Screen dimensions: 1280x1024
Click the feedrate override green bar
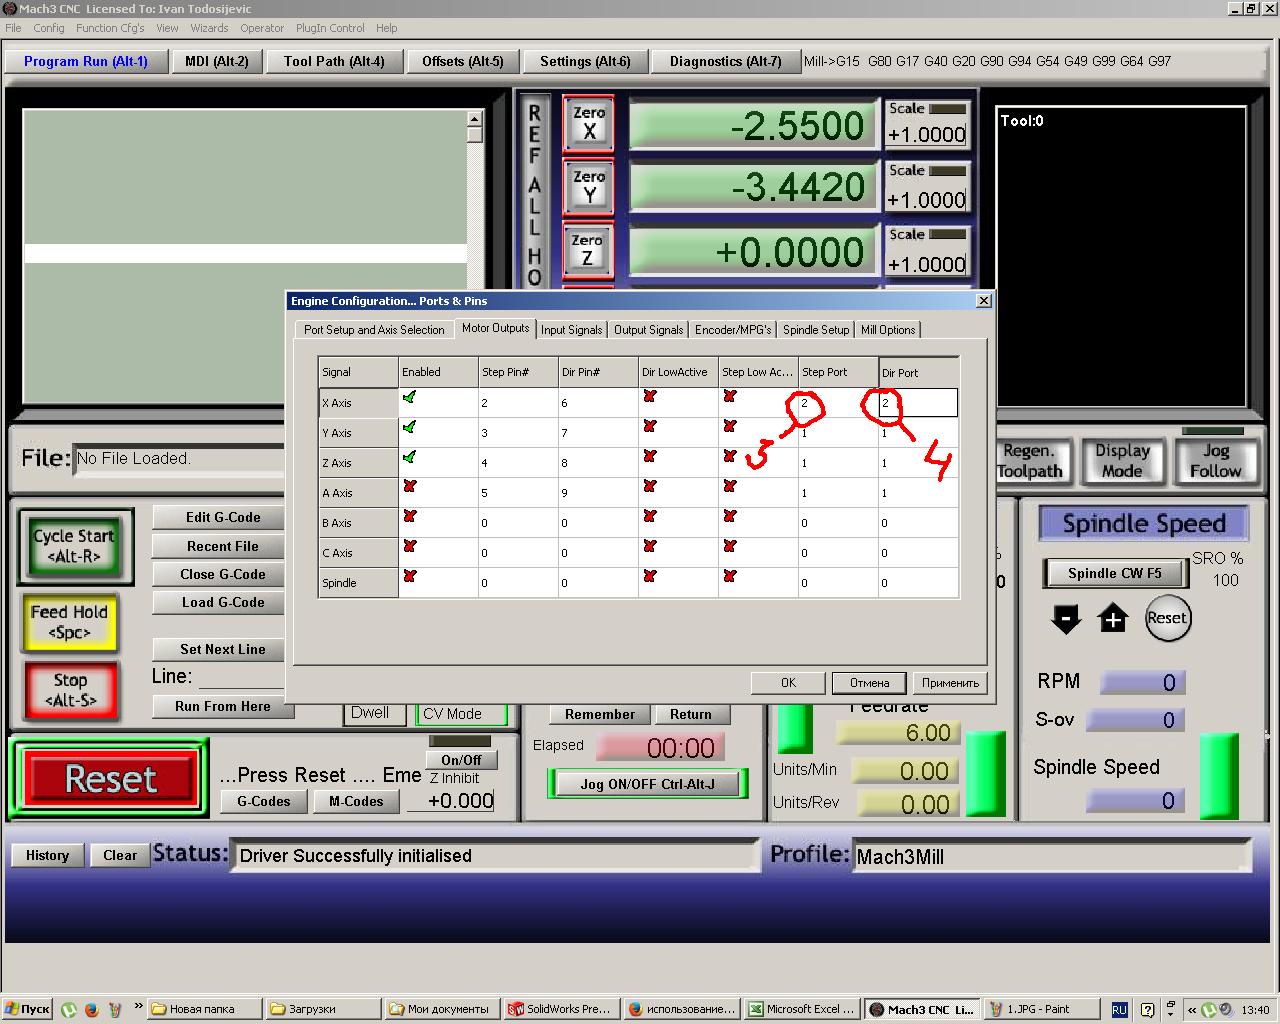tap(985, 776)
